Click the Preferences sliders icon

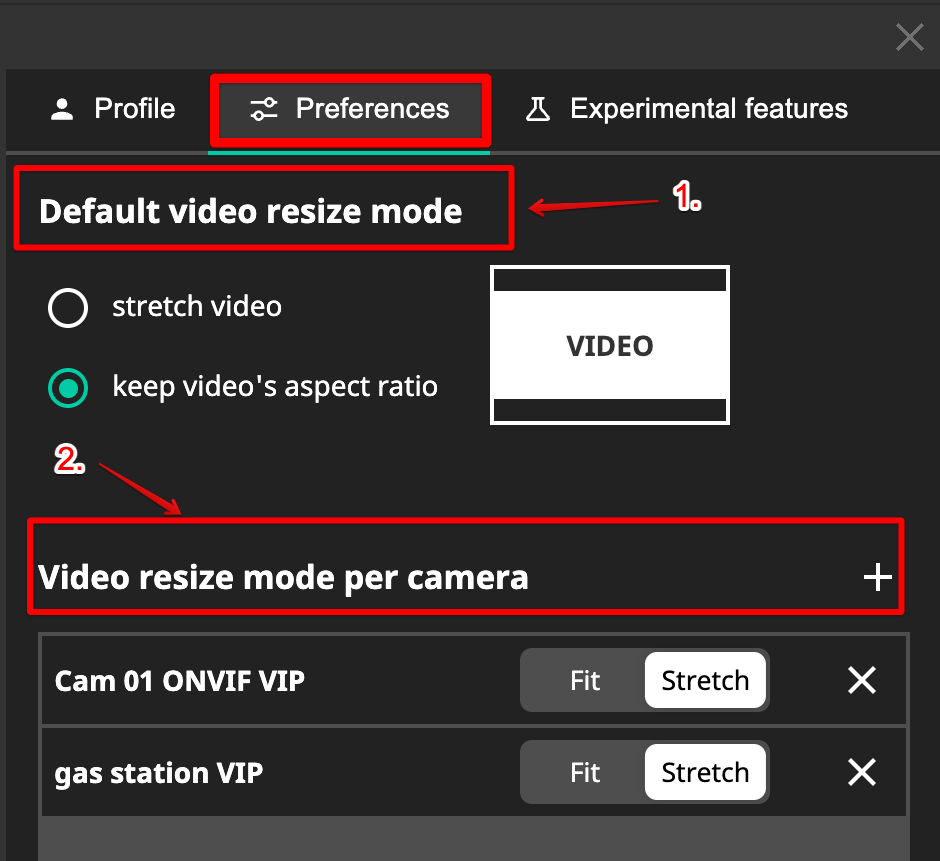(x=264, y=109)
